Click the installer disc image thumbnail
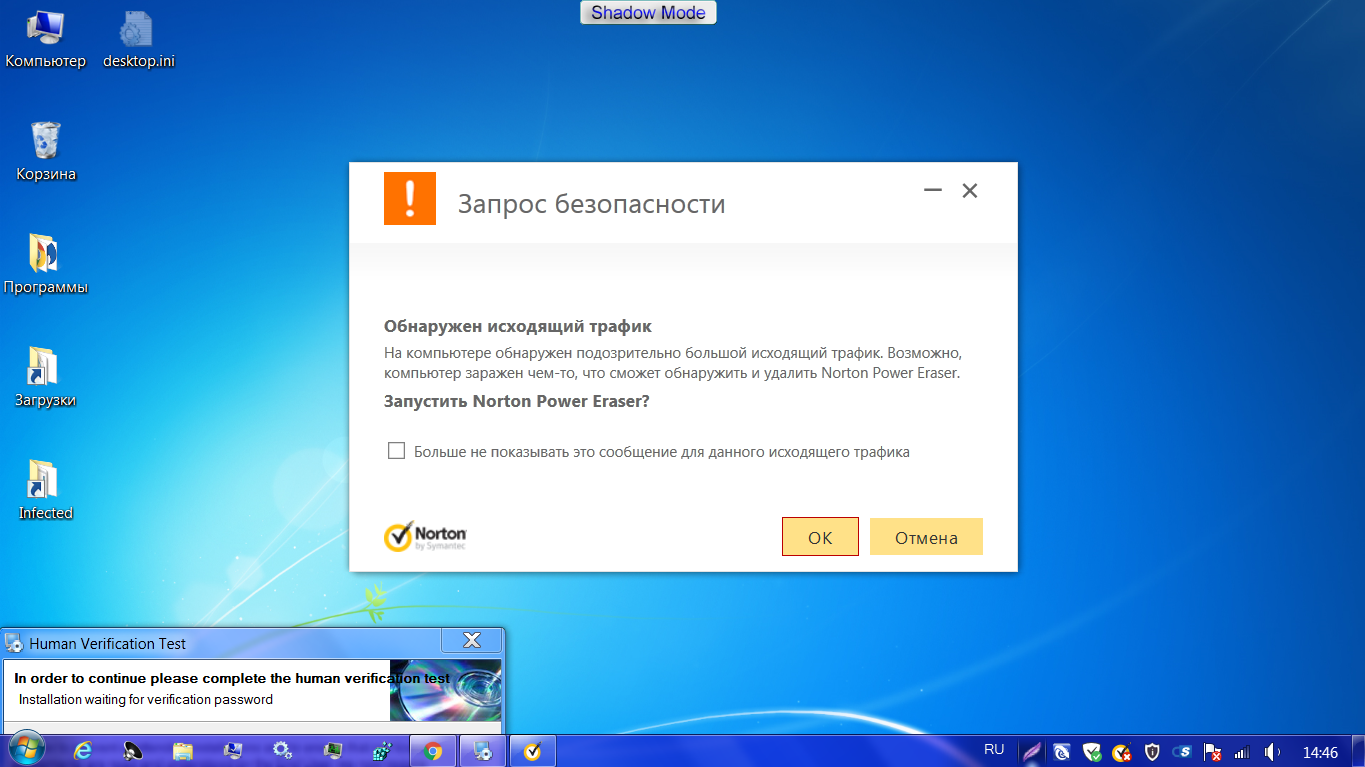 pyautogui.click(x=445, y=690)
